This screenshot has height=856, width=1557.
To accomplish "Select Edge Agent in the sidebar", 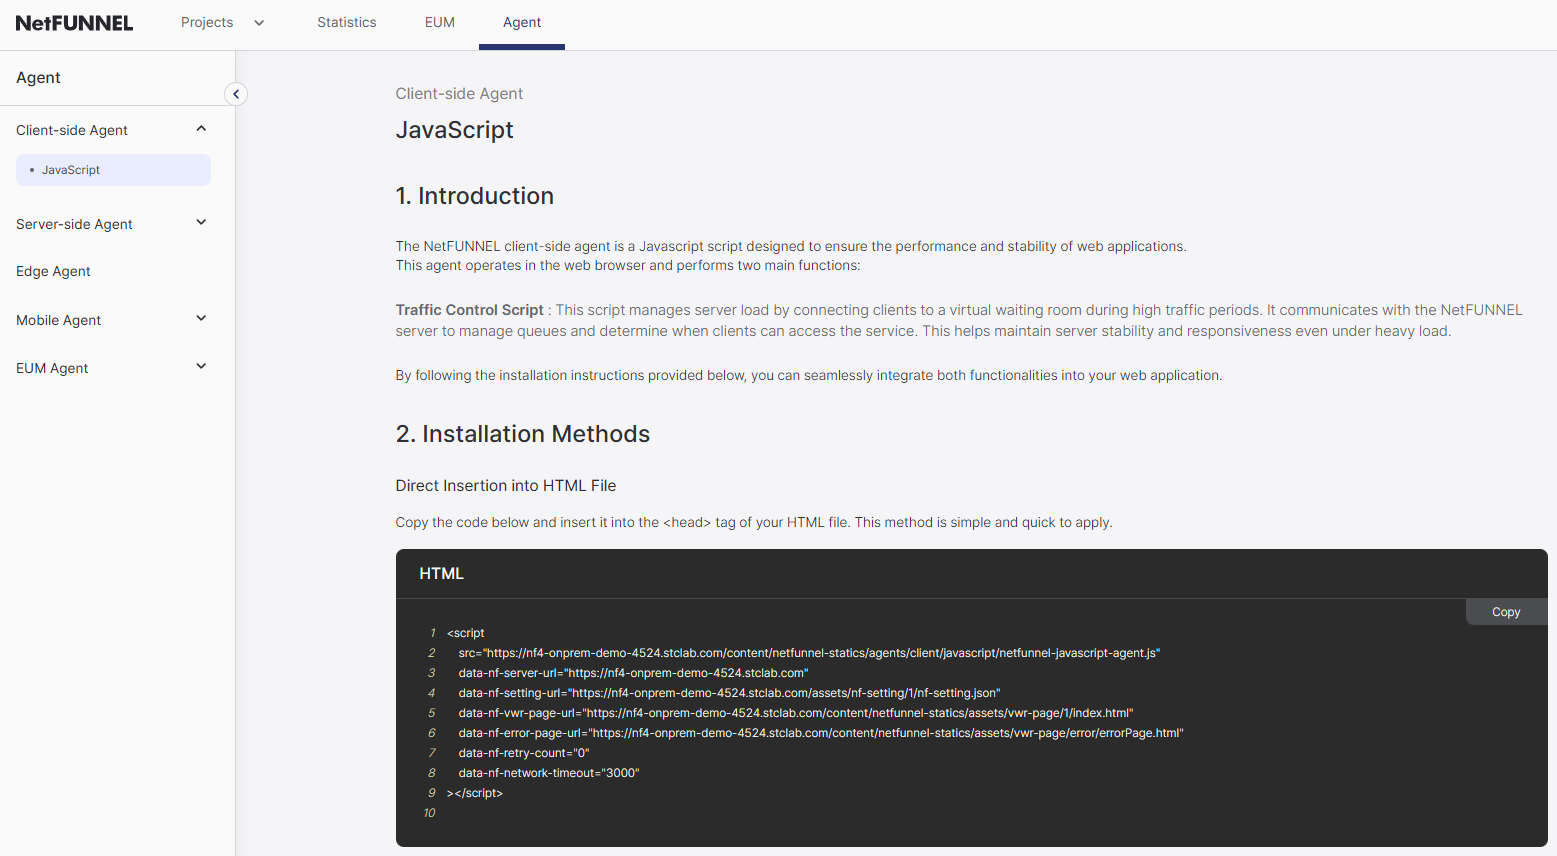I will 53,271.
